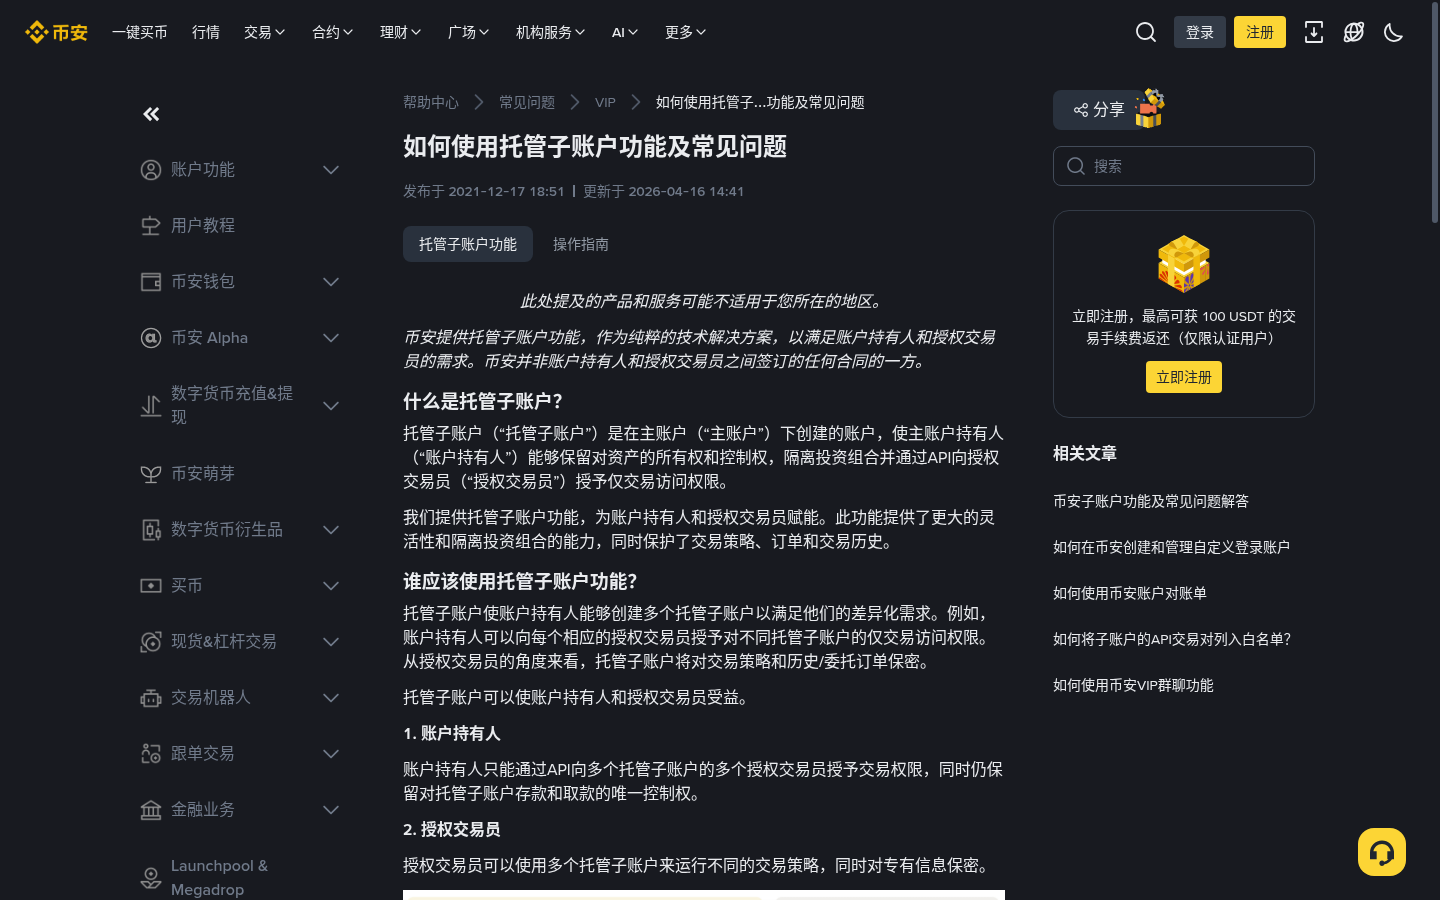This screenshot has width=1440, height=900.
Task: Open the search magnifier icon in header
Action: (x=1146, y=32)
